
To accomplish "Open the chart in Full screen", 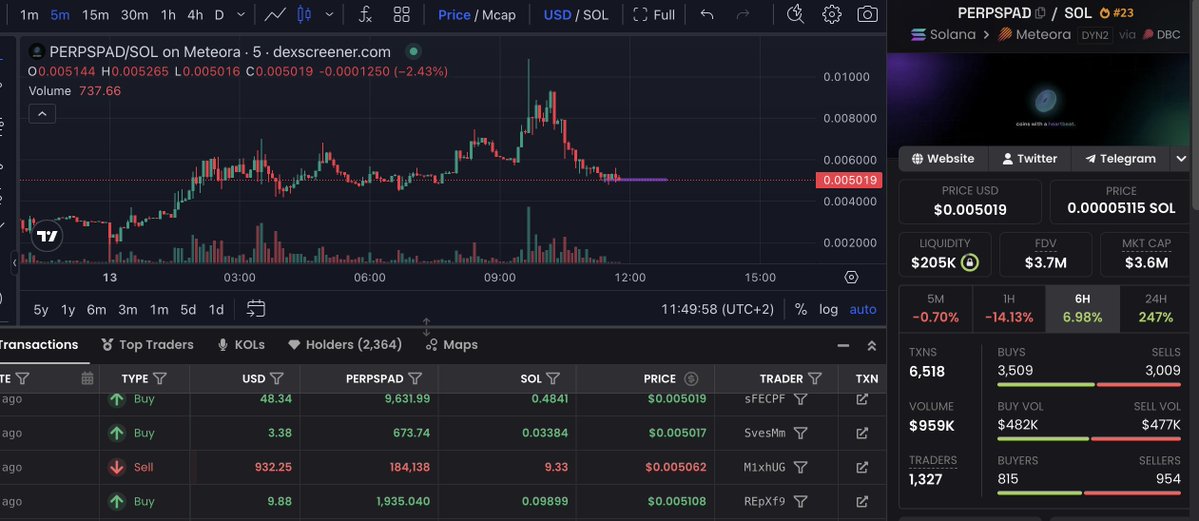I will coord(655,15).
